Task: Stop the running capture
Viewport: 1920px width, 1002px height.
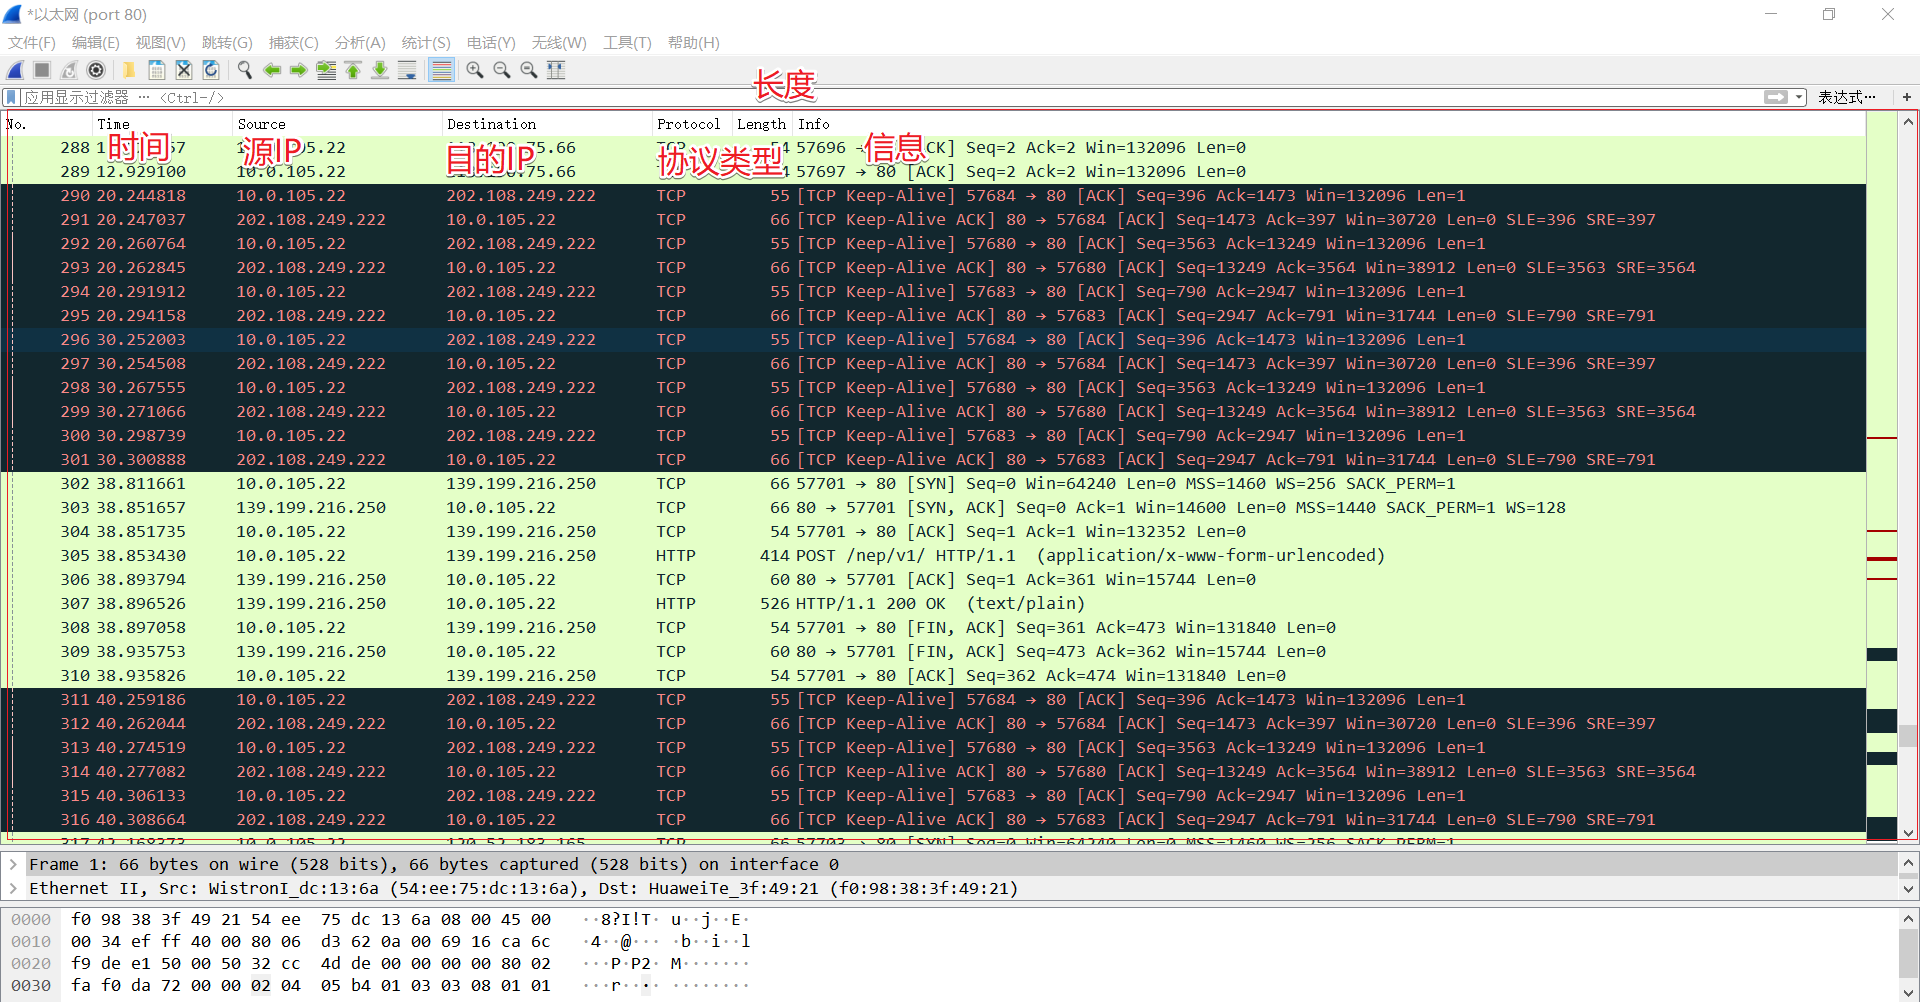Action: [x=42, y=70]
